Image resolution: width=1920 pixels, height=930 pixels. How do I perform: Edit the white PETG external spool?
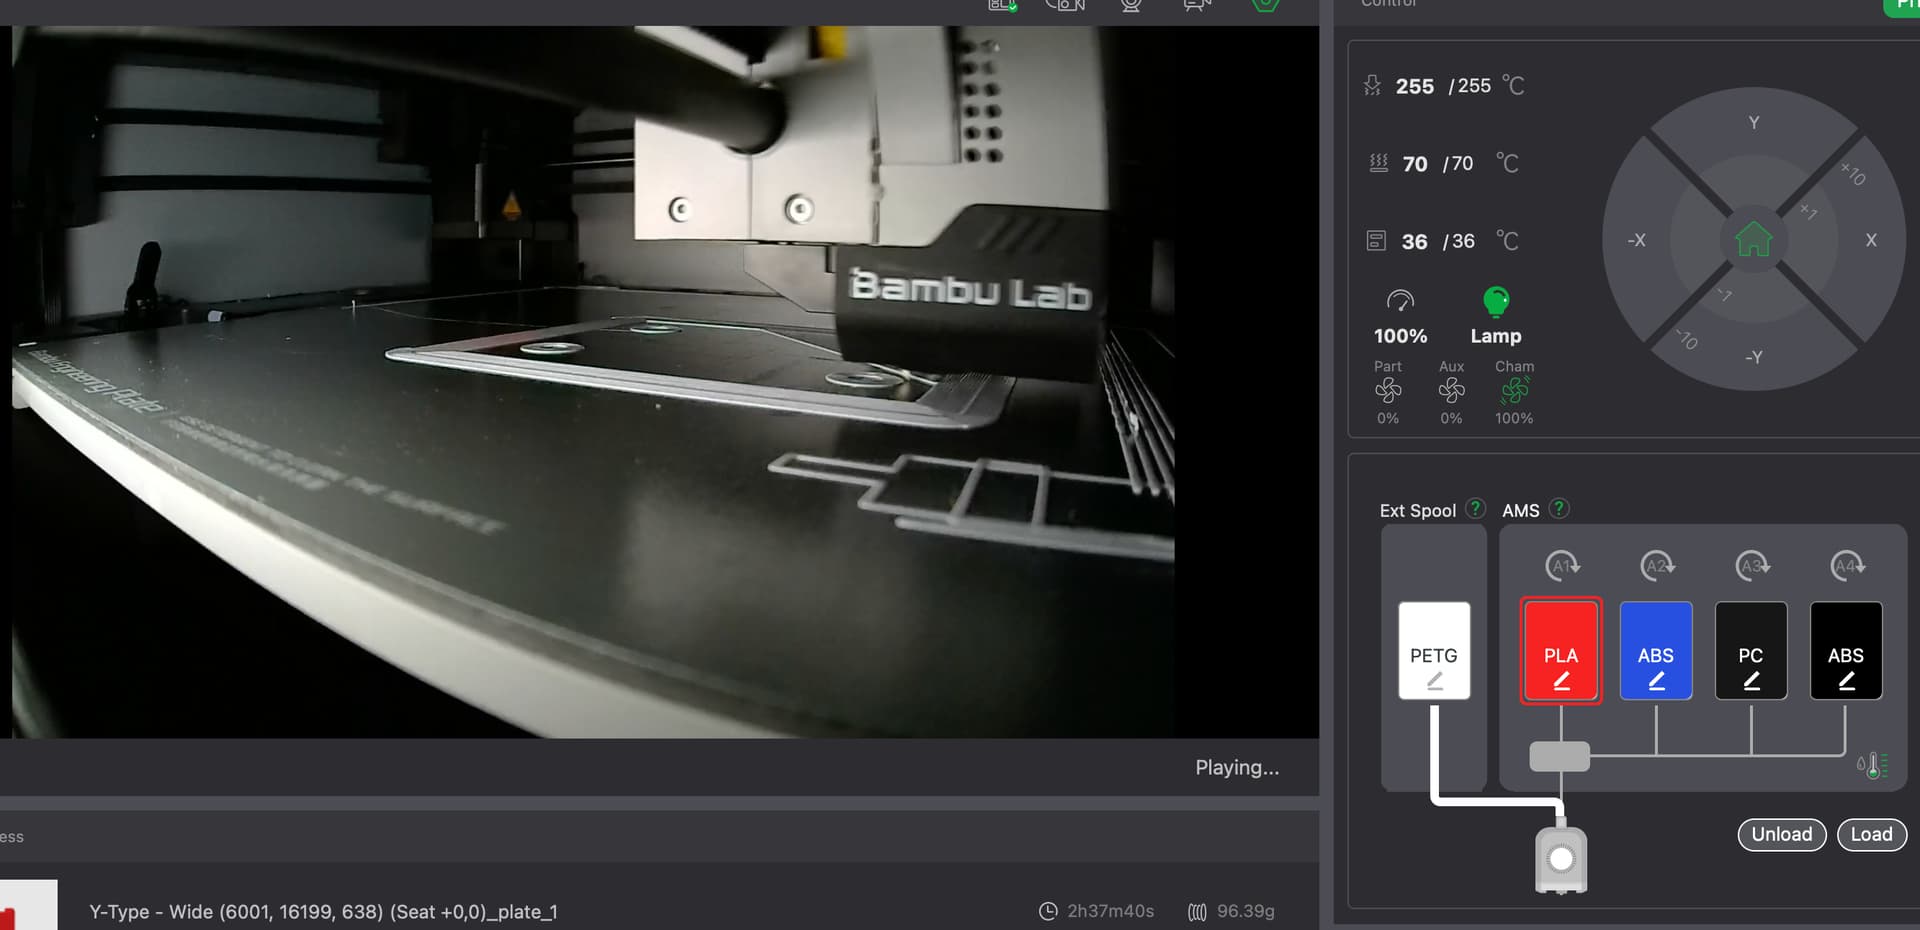click(1434, 651)
